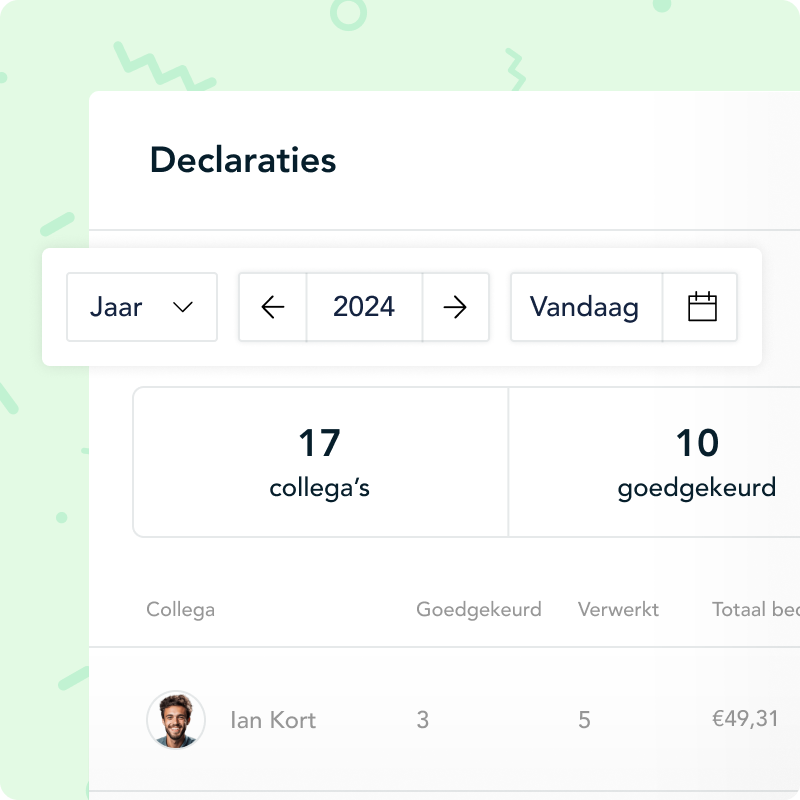
Task: Go to the previous year with the left arrow
Action: [x=273, y=307]
